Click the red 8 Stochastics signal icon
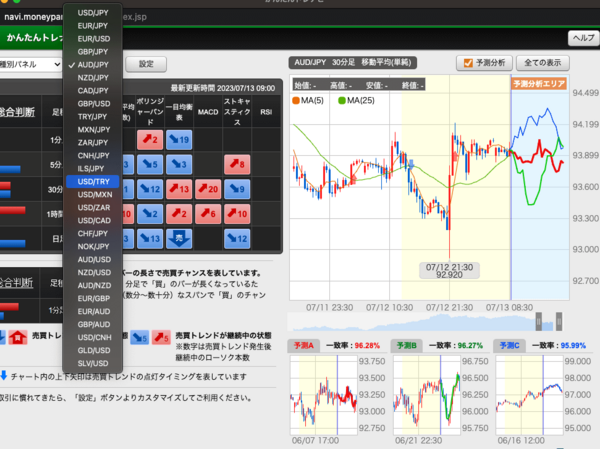600x449 pixels. click(x=237, y=163)
